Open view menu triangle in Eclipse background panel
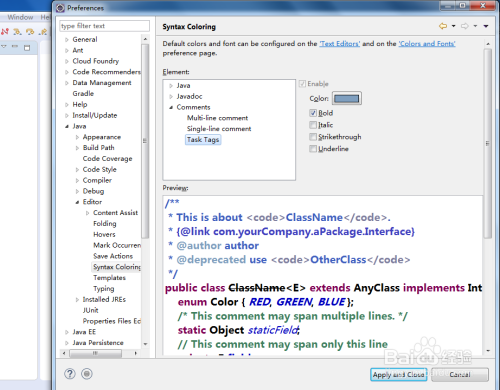The height and width of the screenshot is (390, 500). [x=4, y=47]
